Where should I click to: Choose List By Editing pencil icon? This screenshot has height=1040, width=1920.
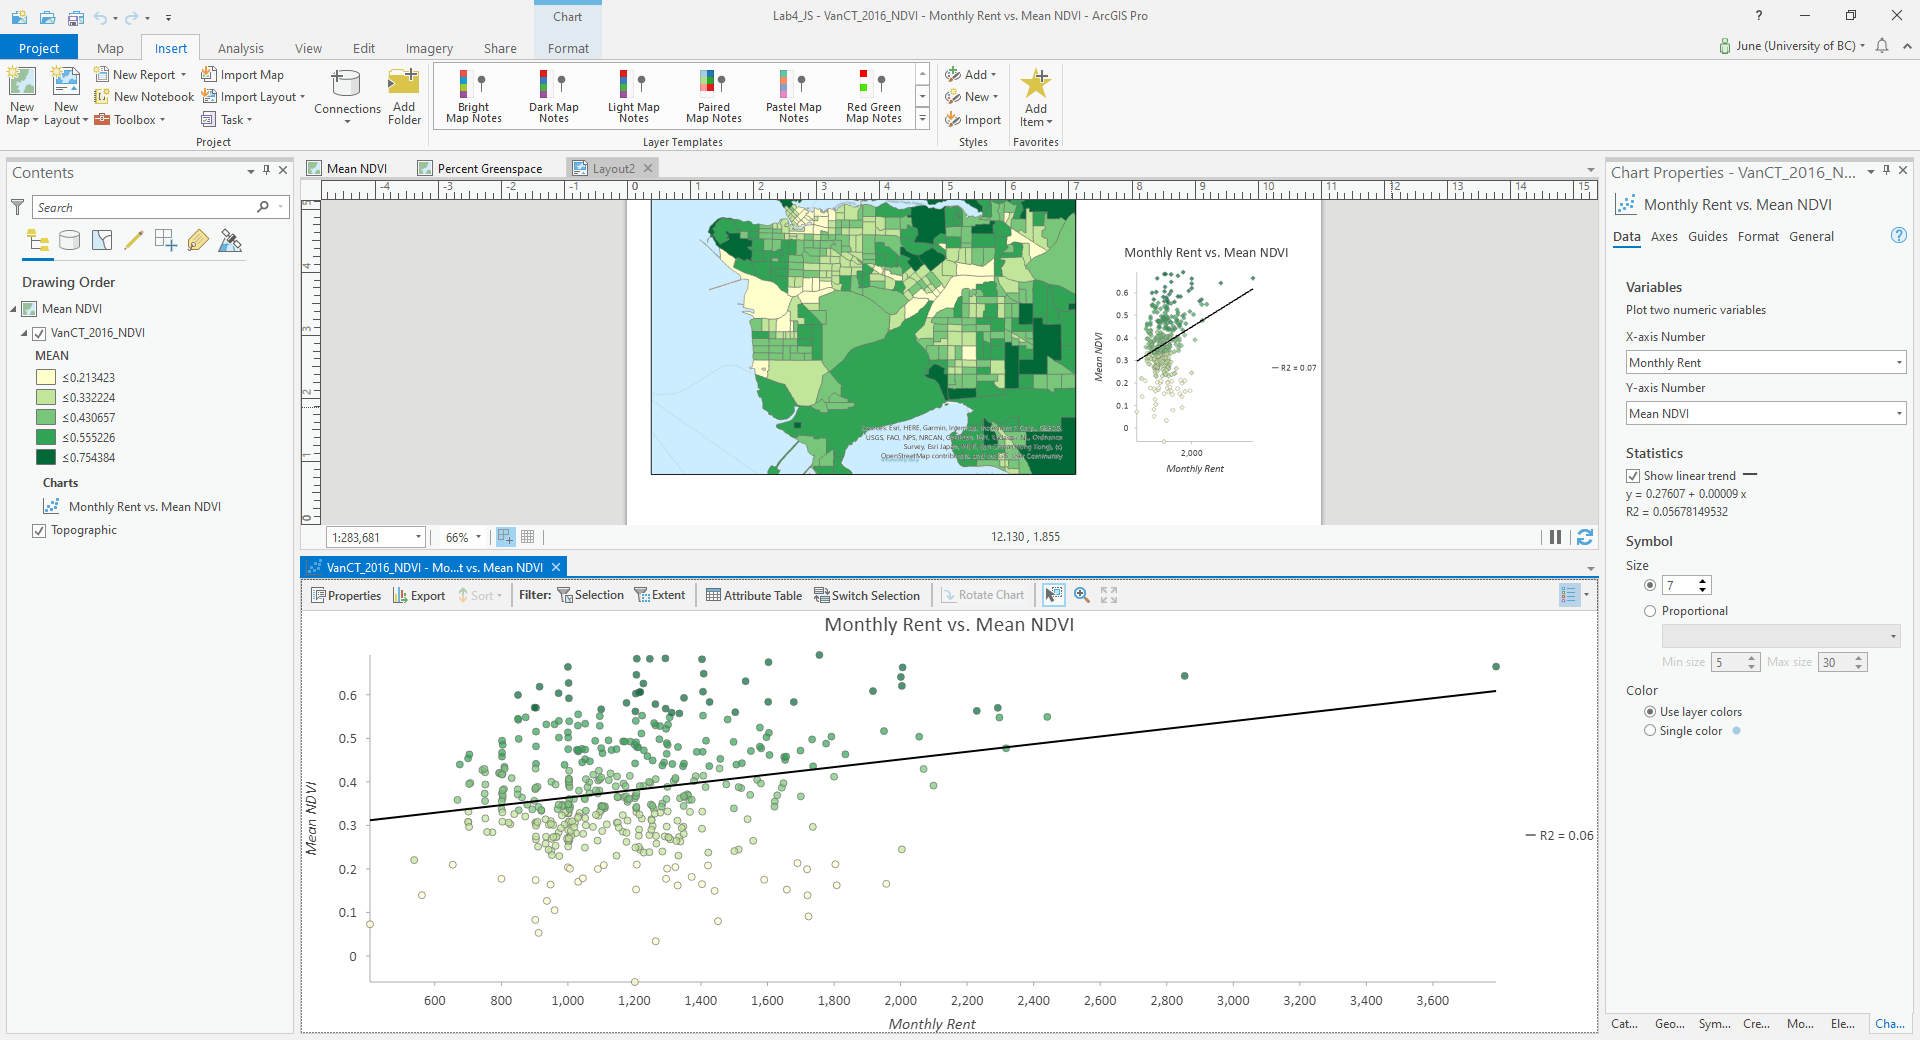click(x=134, y=240)
